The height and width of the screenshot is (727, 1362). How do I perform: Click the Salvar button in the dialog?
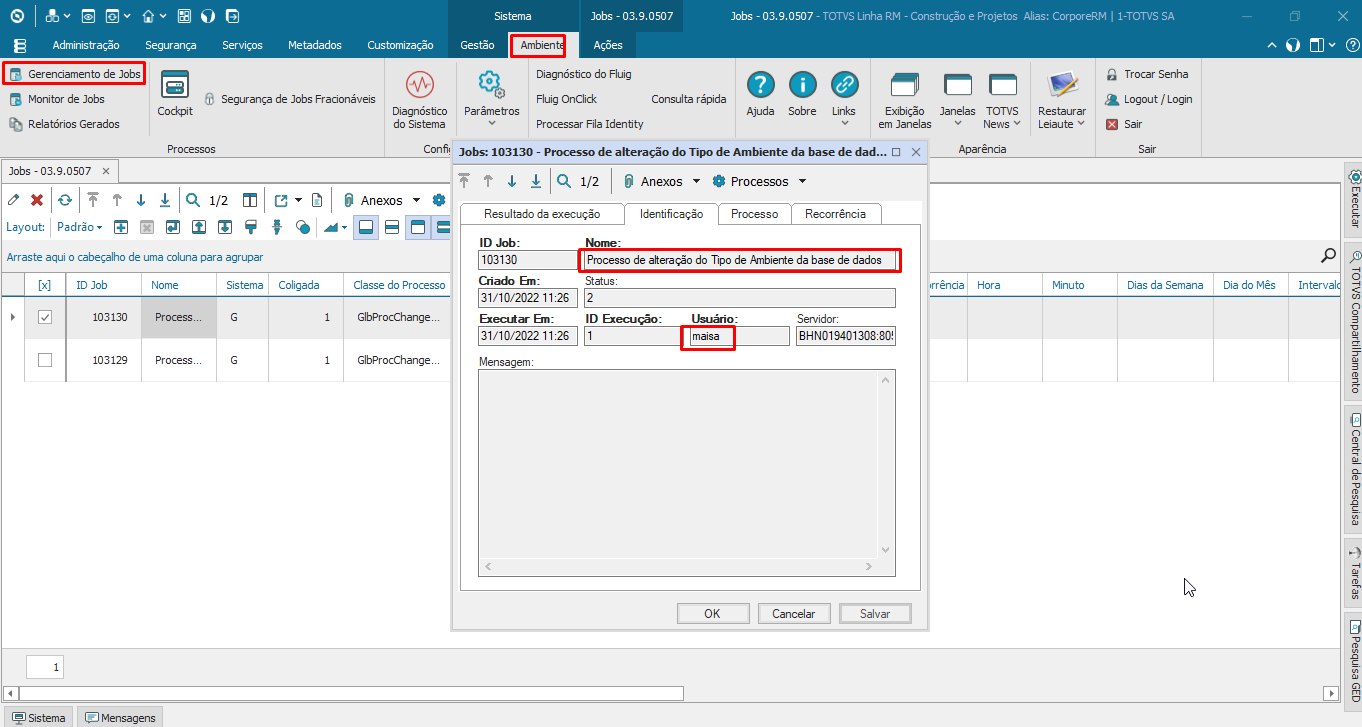(875, 614)
